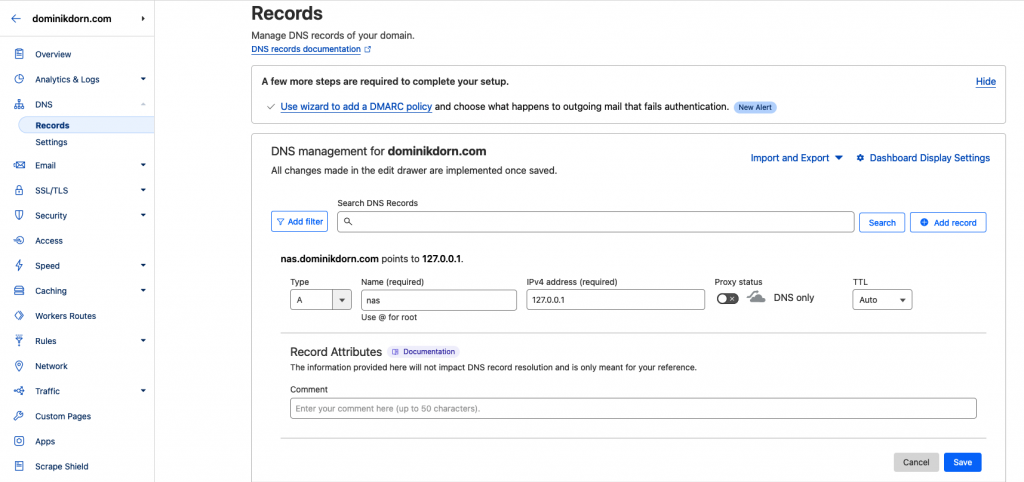Open Workers Routes icon in sidebar
Viewport: 1024px width, 482px height.
tap(19, 316)
